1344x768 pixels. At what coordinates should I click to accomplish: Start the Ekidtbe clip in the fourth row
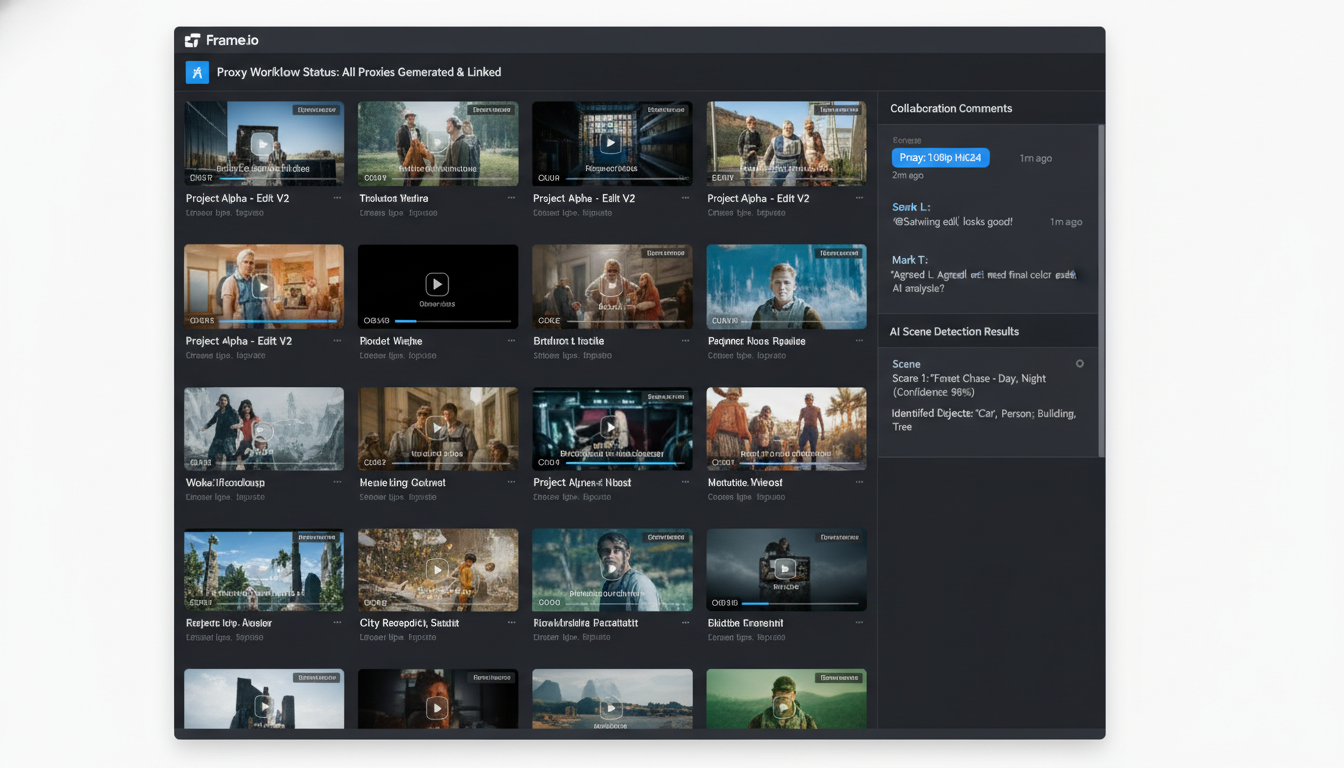pyautogui.click(x=786, y=568)
